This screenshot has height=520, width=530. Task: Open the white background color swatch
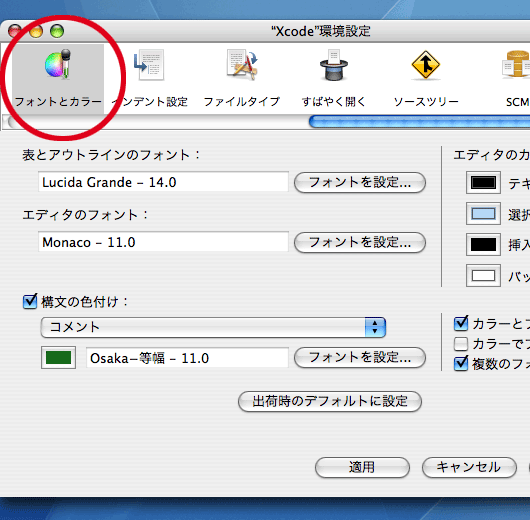pos(483,276)
